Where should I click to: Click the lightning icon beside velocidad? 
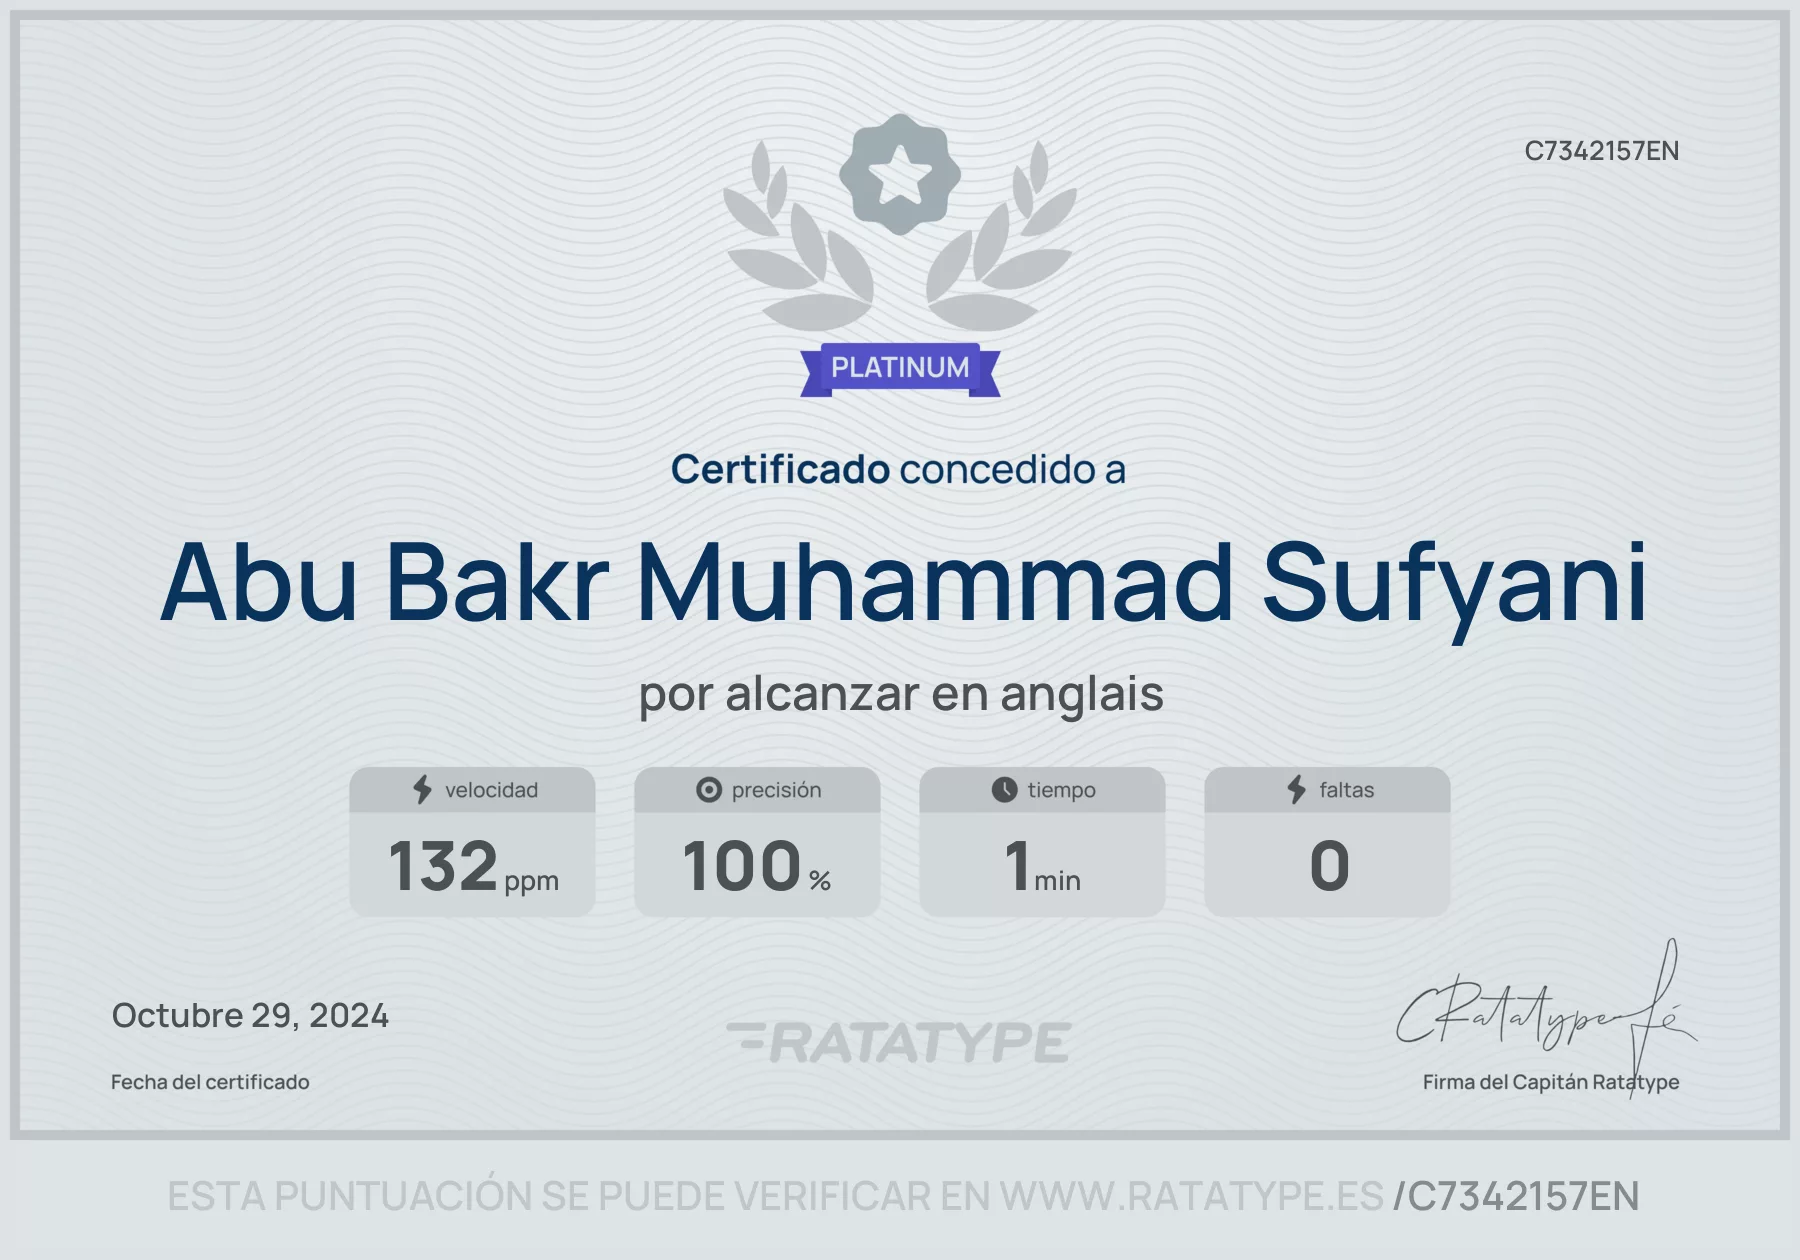tap(423, 790)
